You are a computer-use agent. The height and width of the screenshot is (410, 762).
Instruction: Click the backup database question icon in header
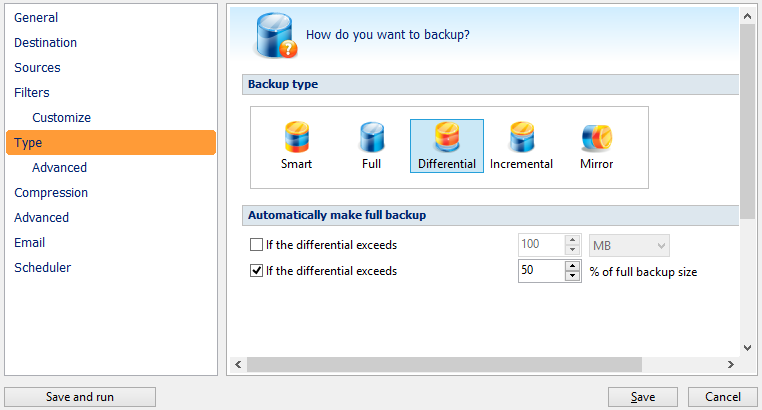tap(276, 35)
